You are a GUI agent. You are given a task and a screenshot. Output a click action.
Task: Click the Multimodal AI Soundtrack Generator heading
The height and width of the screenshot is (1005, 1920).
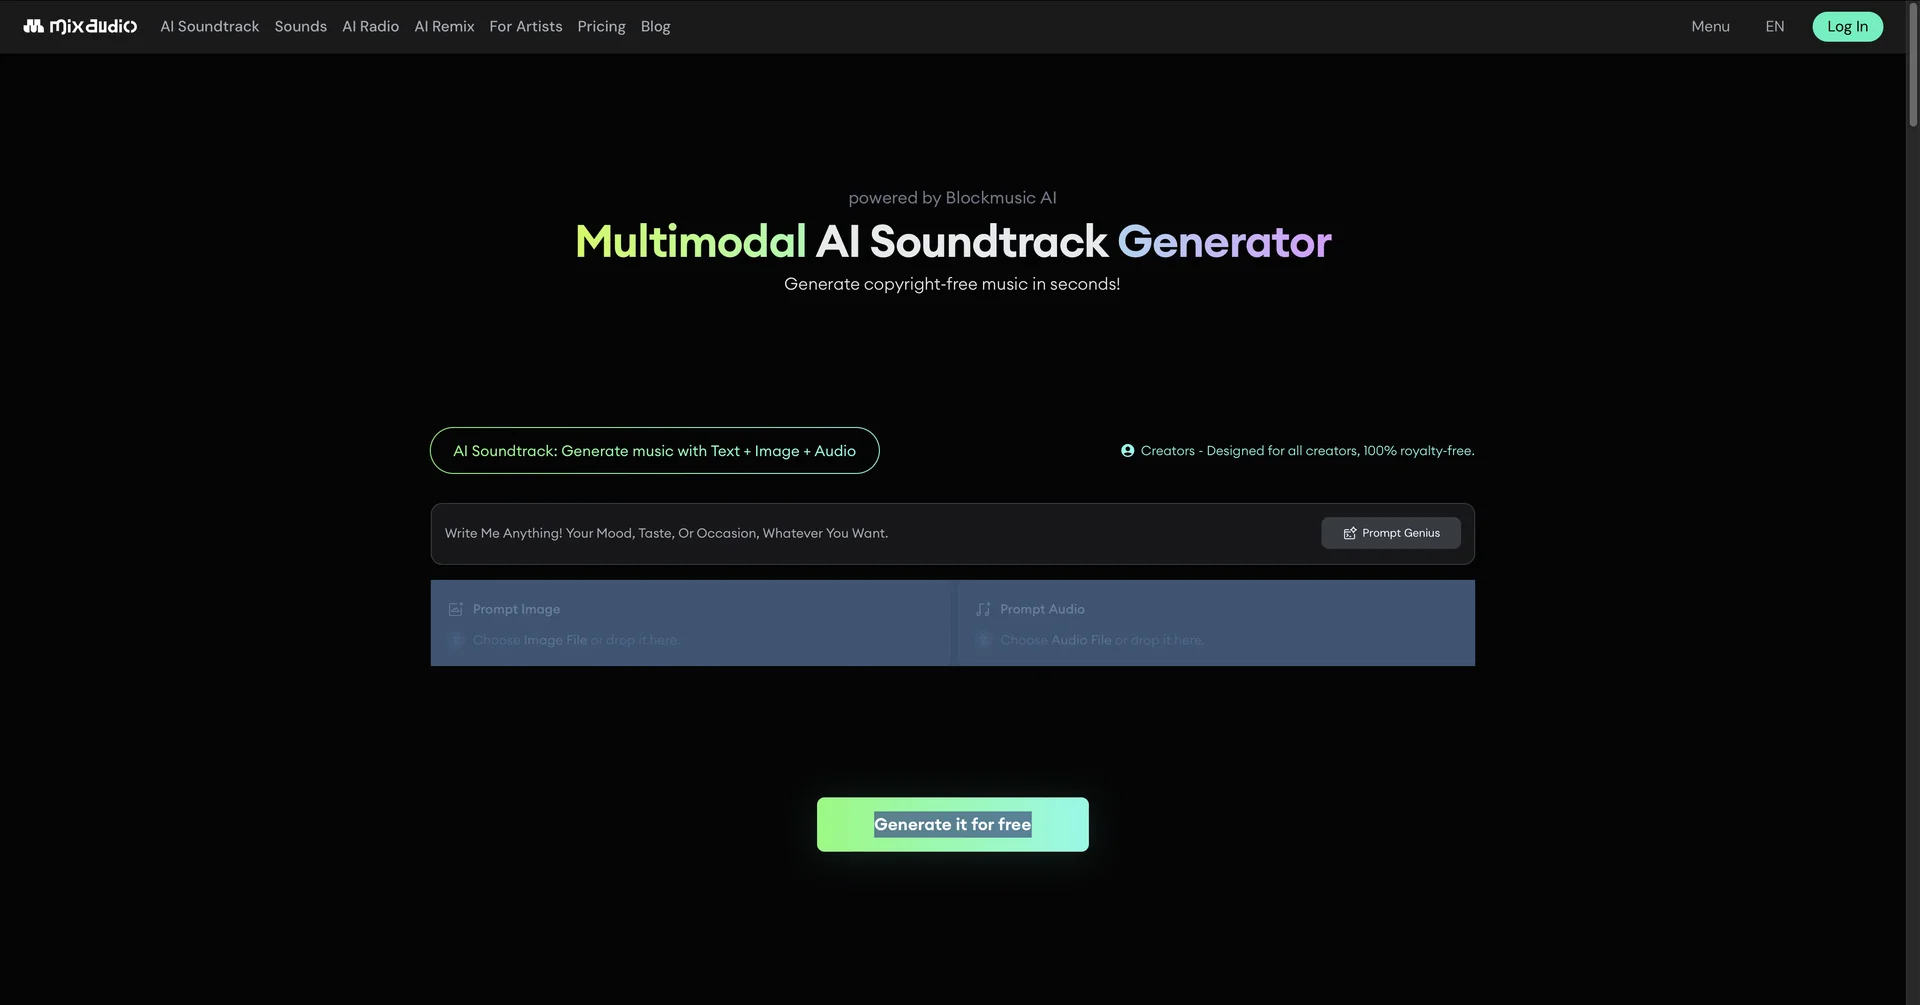point(953,242)
